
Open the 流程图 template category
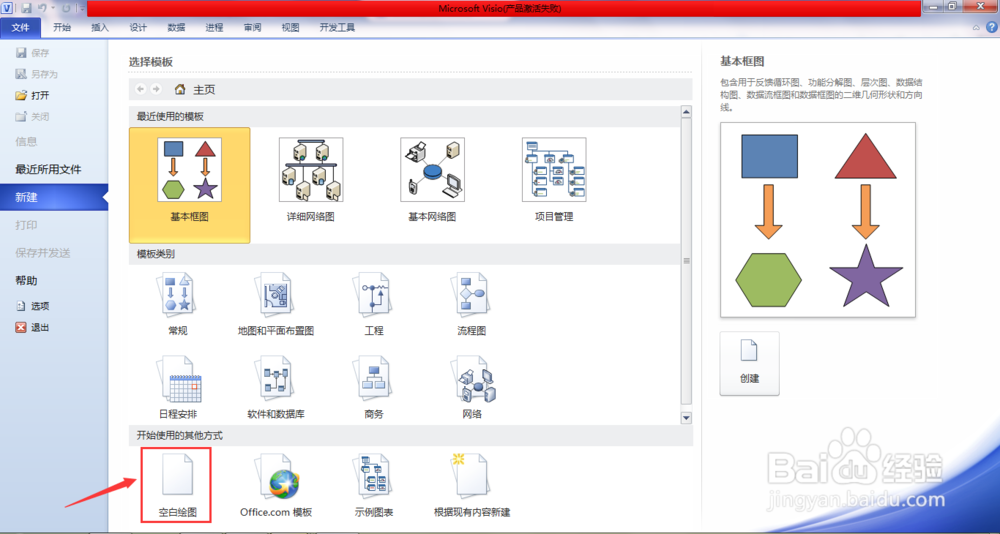(x=472, y=304)
